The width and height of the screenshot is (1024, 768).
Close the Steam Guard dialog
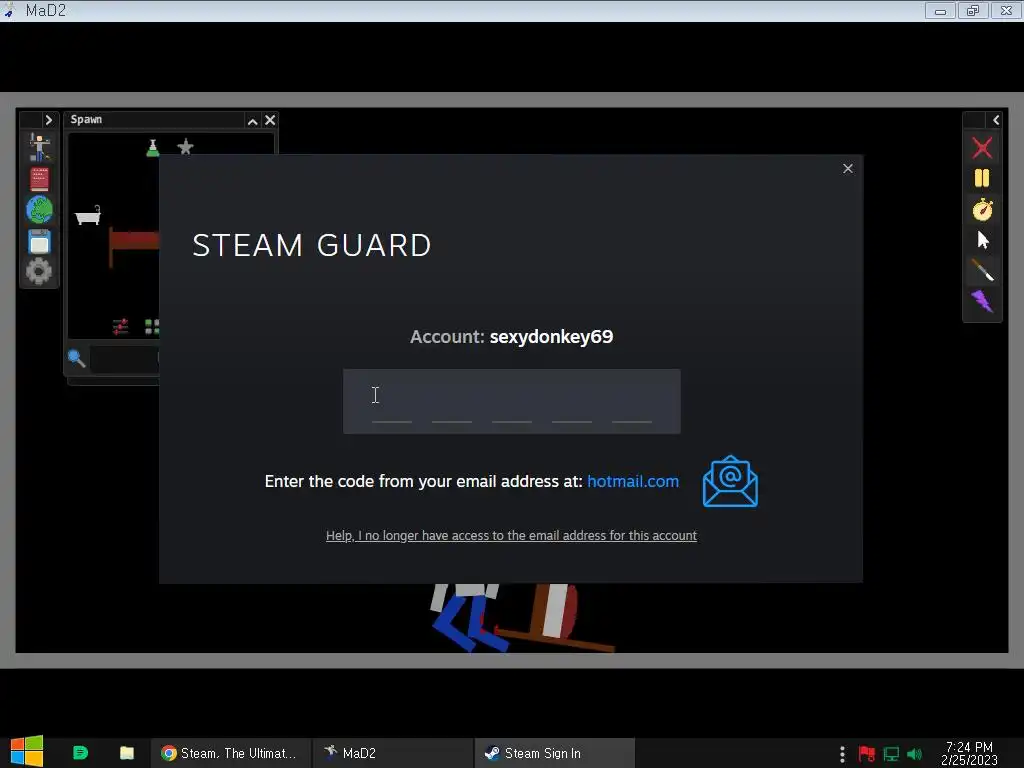point(848,168)
